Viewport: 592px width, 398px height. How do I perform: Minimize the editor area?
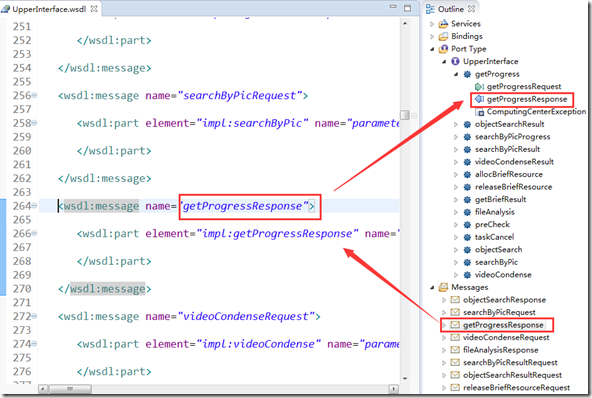pos(393,7)
